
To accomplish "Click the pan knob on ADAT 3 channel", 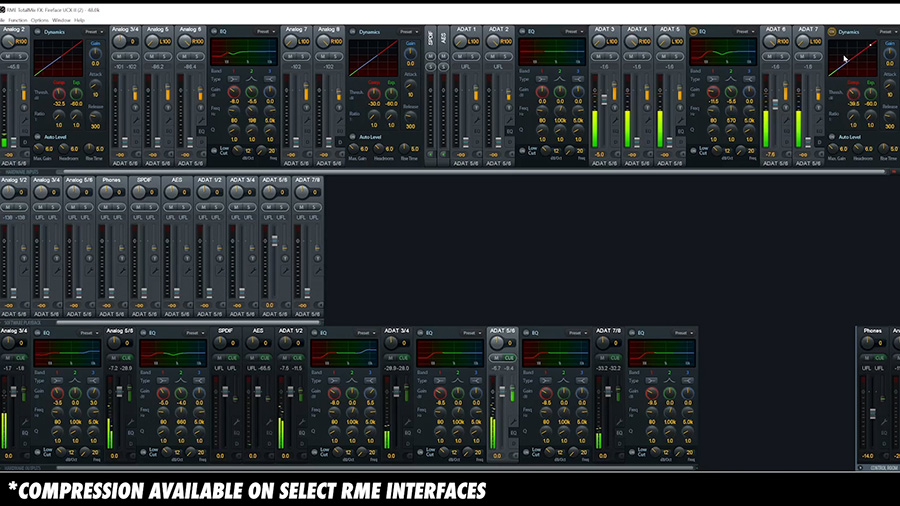I will [599, 41].
